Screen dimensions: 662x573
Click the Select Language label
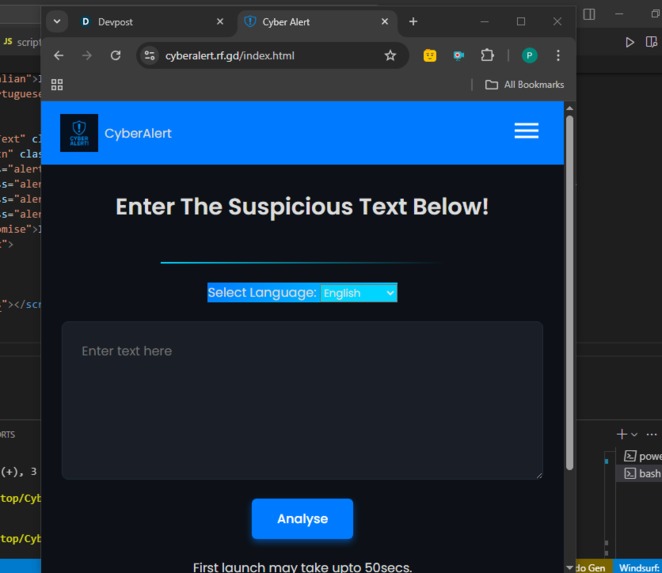pyautogui.click(x=262, y=293)
